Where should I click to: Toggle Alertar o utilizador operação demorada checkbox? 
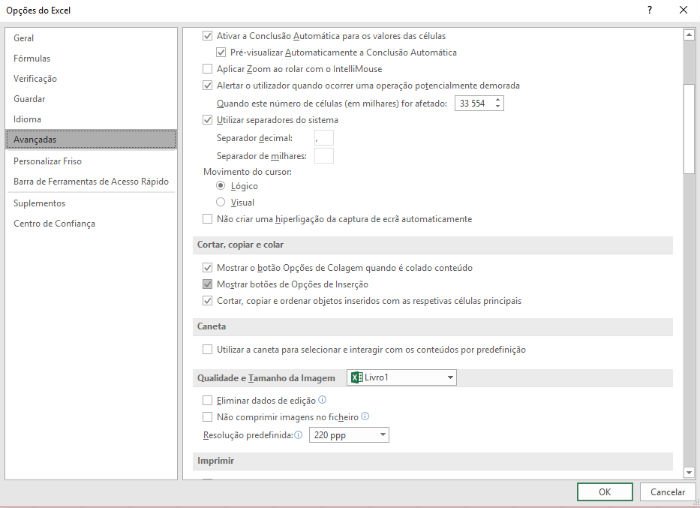coord(207,85)
